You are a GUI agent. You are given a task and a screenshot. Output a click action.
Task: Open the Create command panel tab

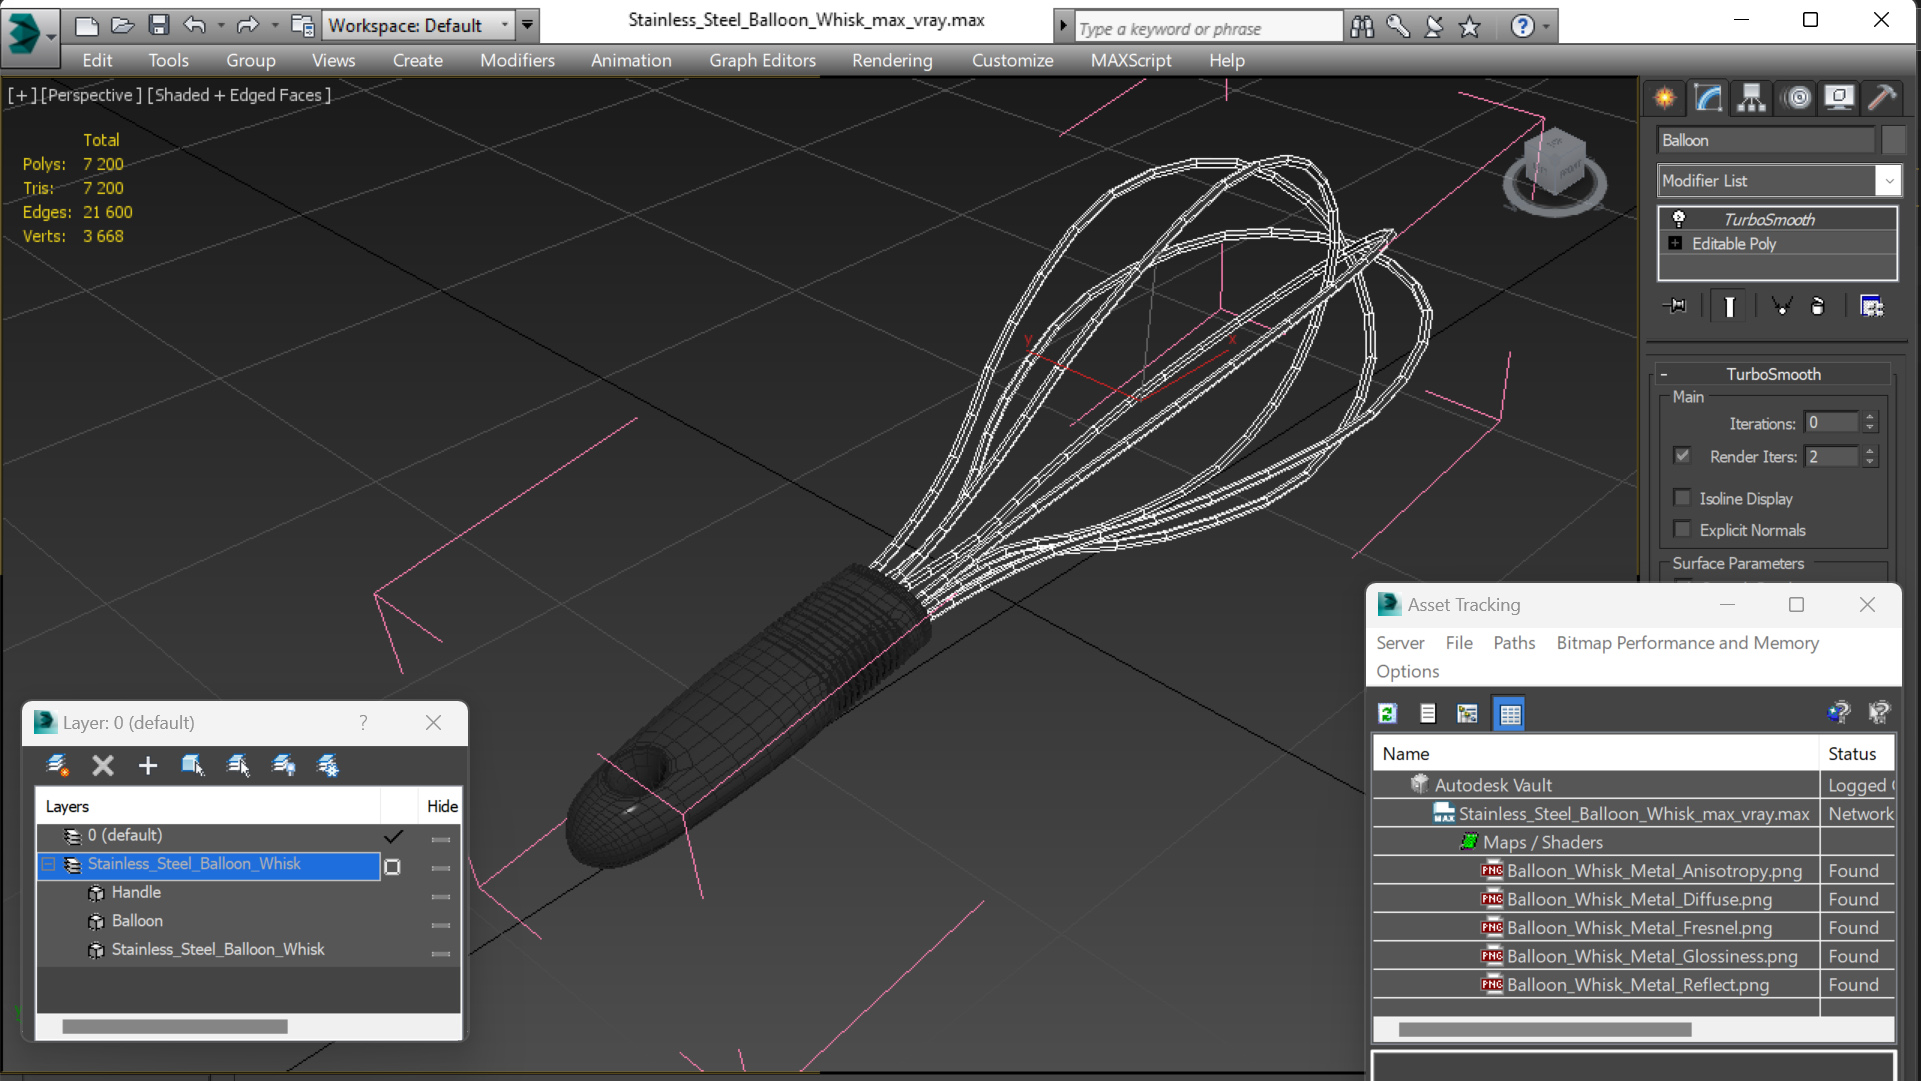coord(1665,98)
